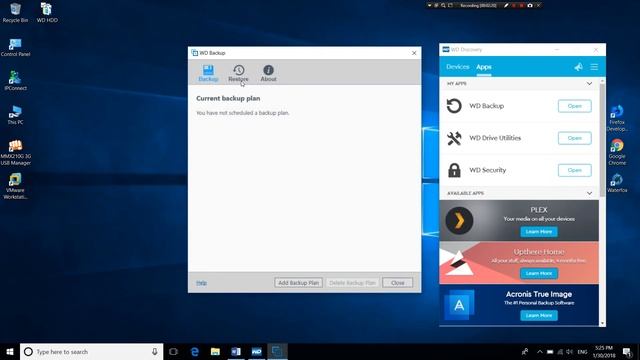This screenshot has height=360, width=640.
Task: Select the Apps tab in WD Discovery
Action: tap(484, 67)
